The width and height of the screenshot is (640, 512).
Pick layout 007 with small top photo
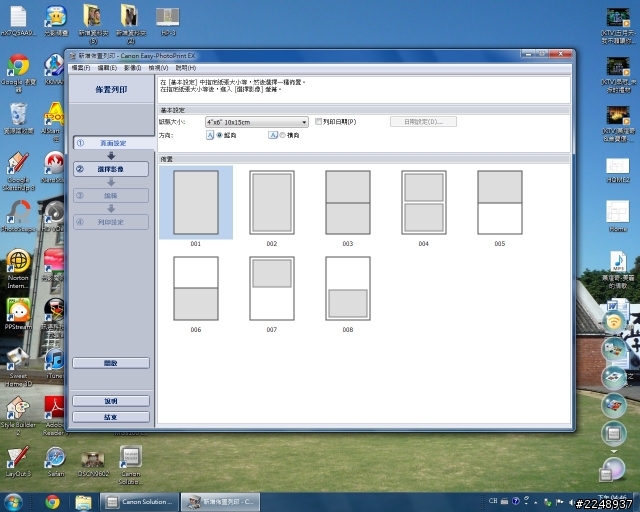271,288
